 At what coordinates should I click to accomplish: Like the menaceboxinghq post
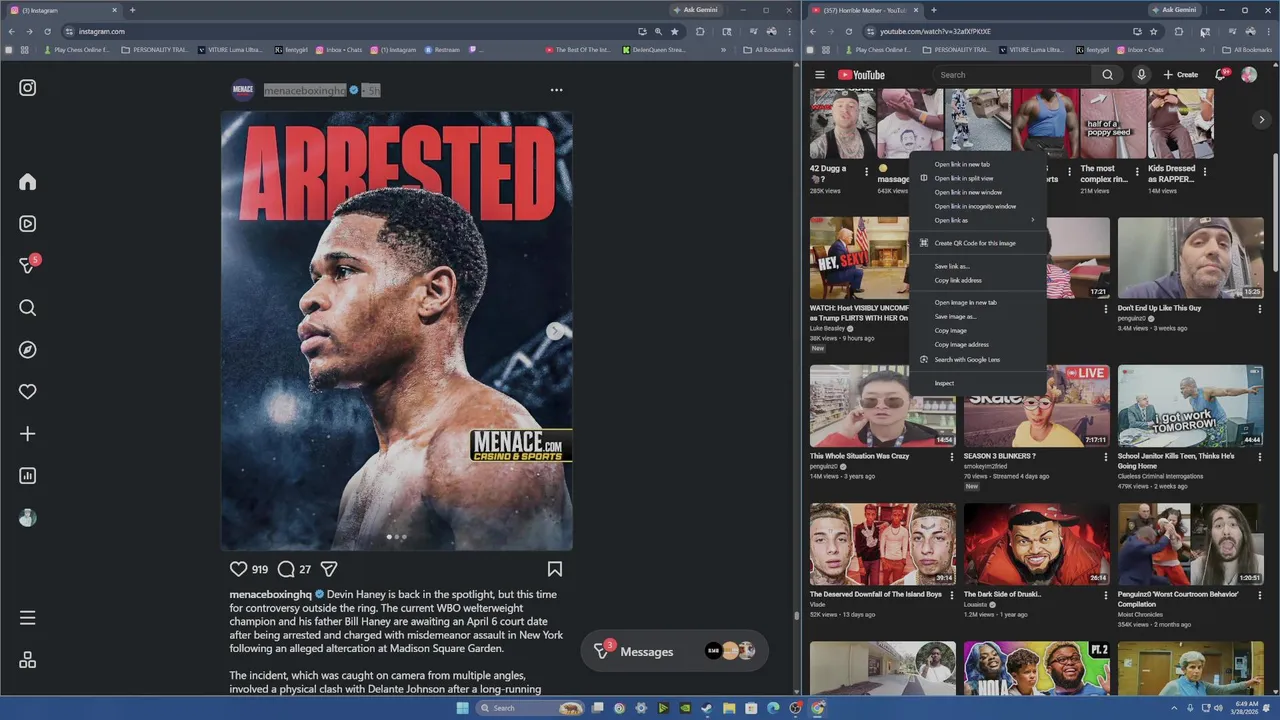[x=238, y=569]
